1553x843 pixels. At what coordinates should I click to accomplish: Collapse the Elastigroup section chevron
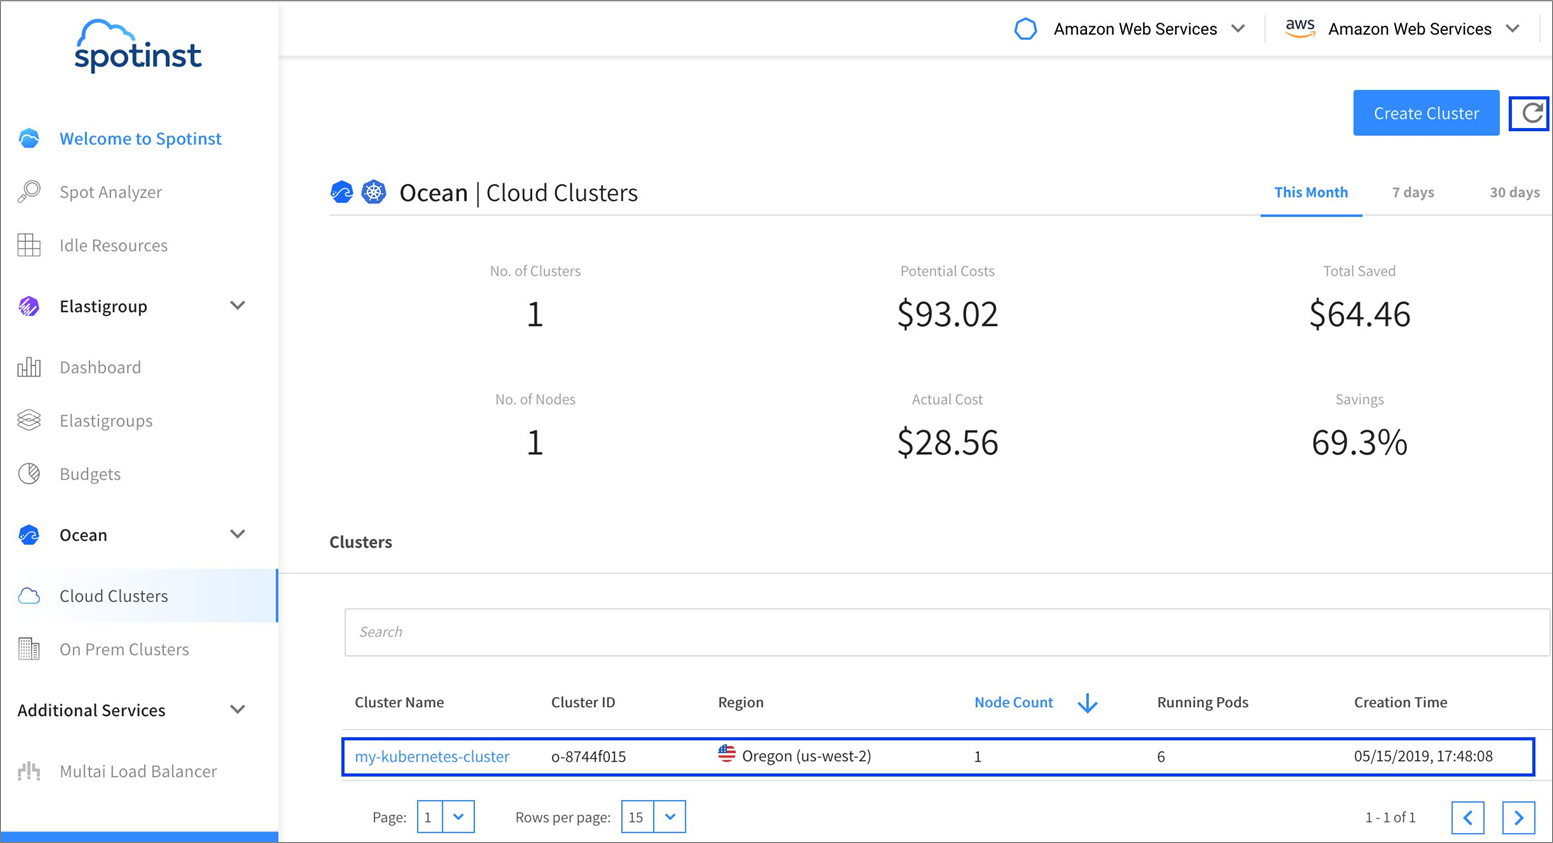(237, 306)
